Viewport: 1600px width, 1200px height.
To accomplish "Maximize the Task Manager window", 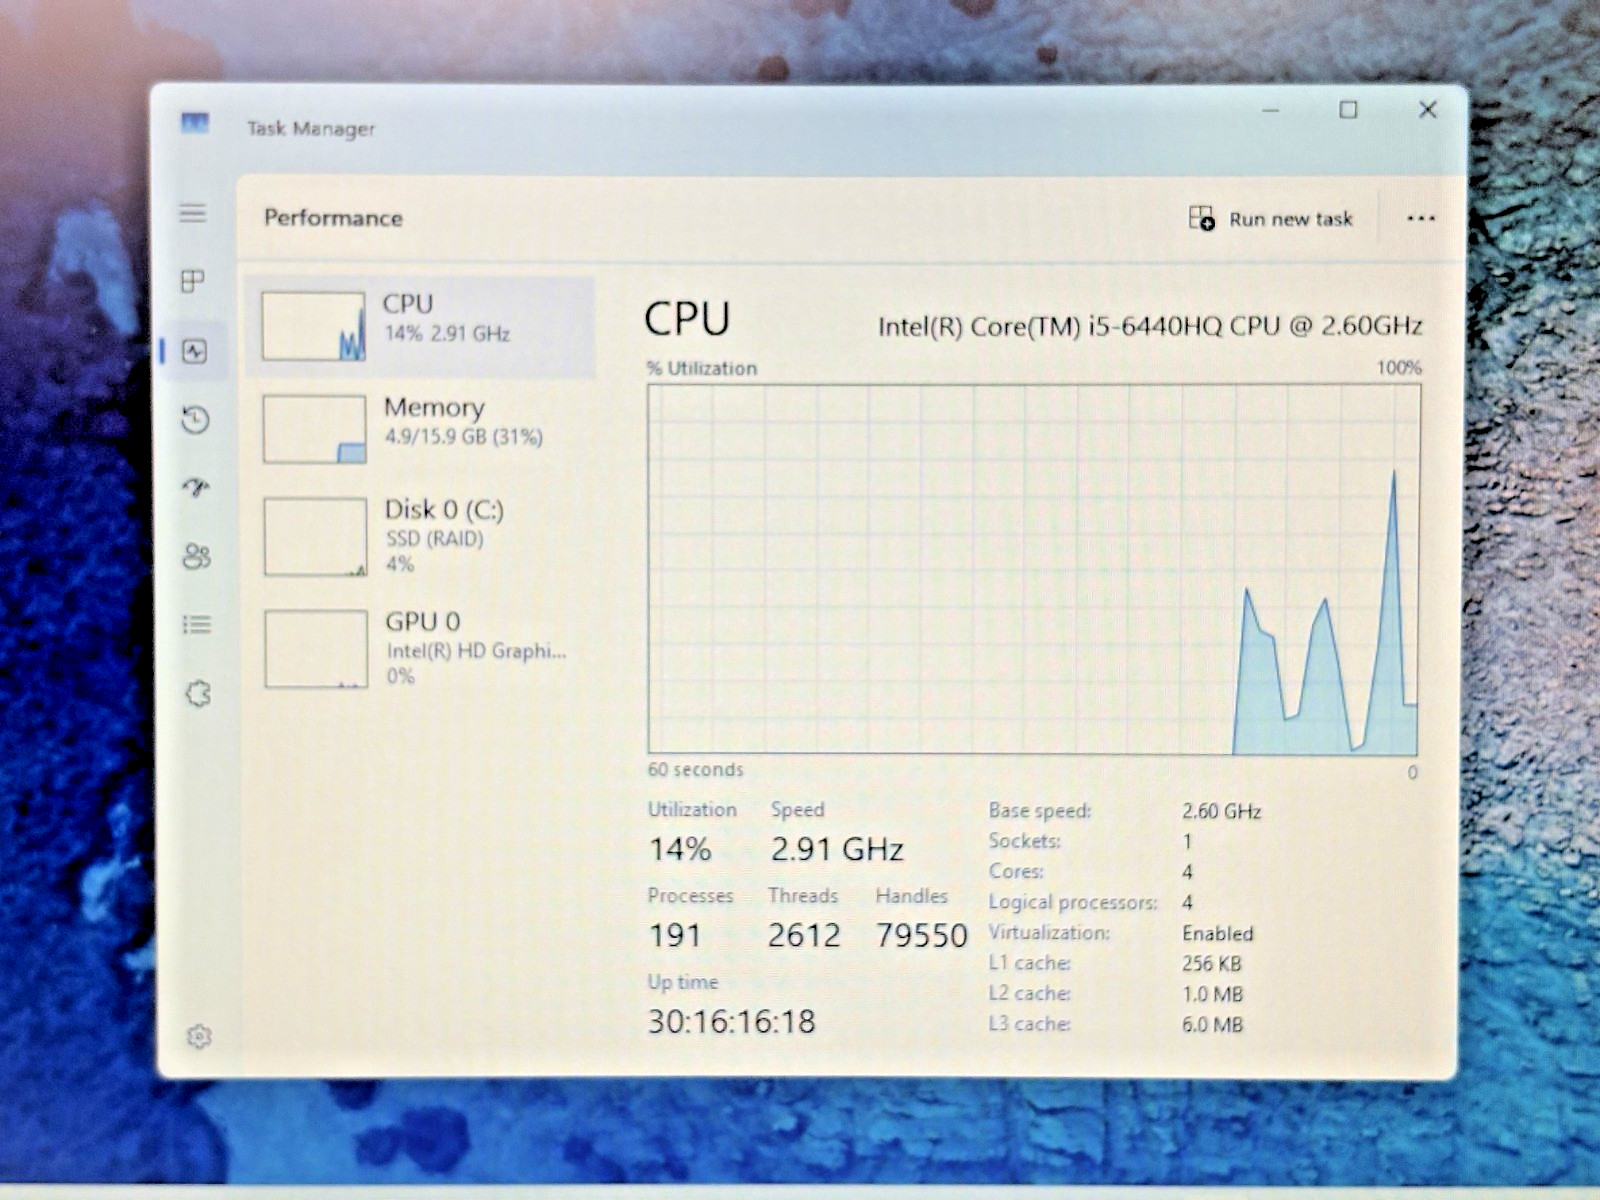I will click(1348, 109).
